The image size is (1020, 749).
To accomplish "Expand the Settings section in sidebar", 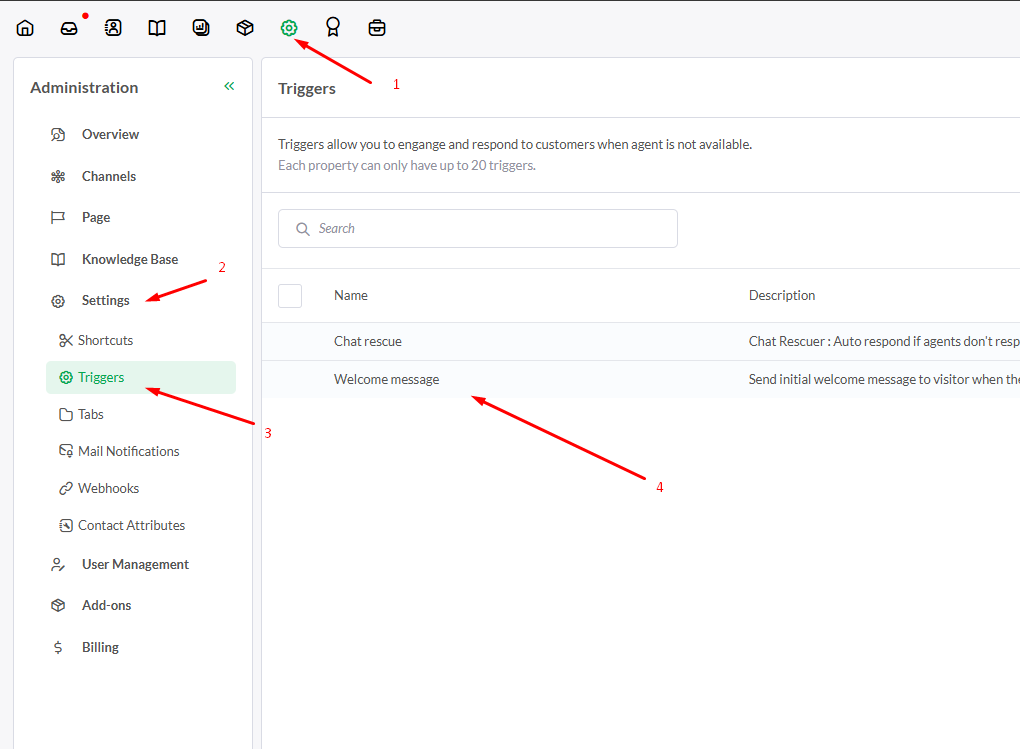I will click(x=105, y=300).
